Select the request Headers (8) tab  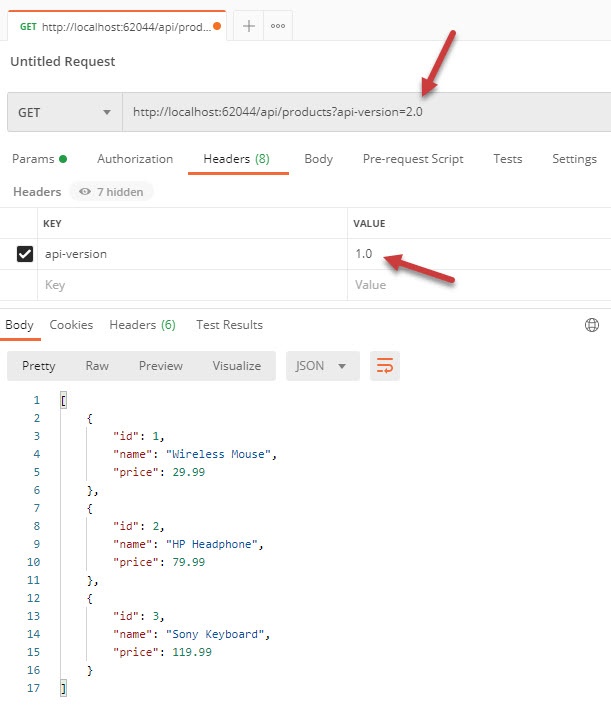(237, 159)
